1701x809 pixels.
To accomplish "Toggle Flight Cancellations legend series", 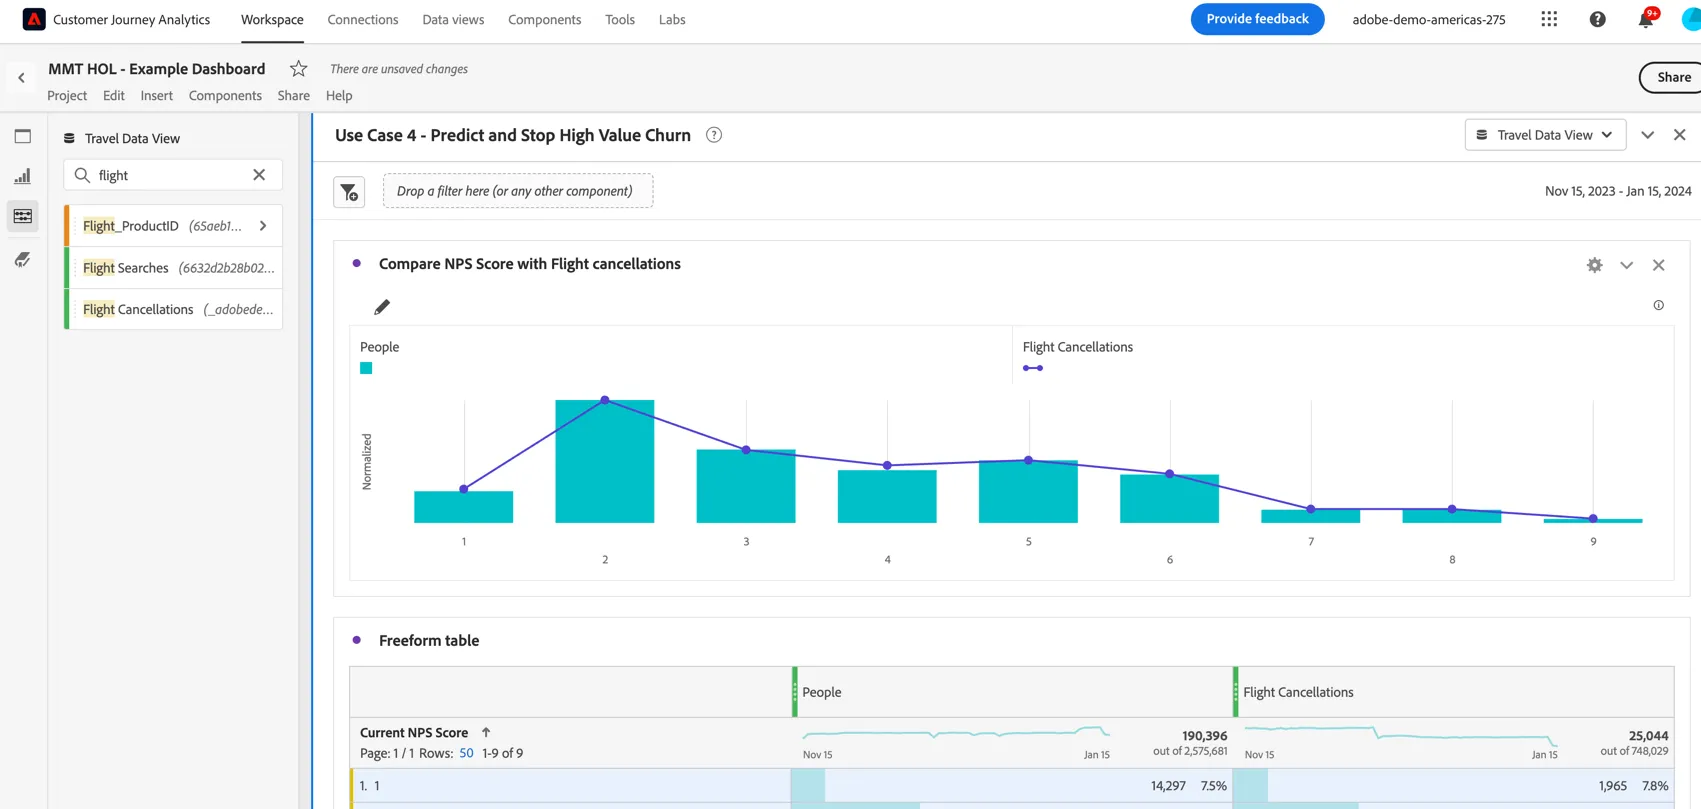I will 1033,368.
